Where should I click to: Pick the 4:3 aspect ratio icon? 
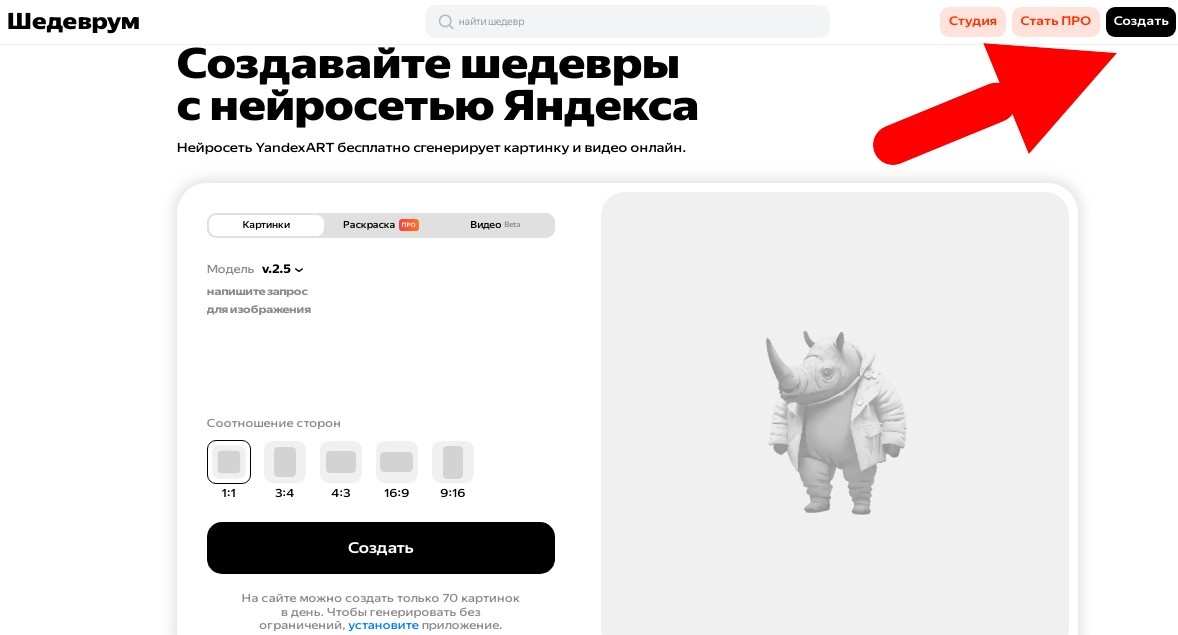coord(341,461)
